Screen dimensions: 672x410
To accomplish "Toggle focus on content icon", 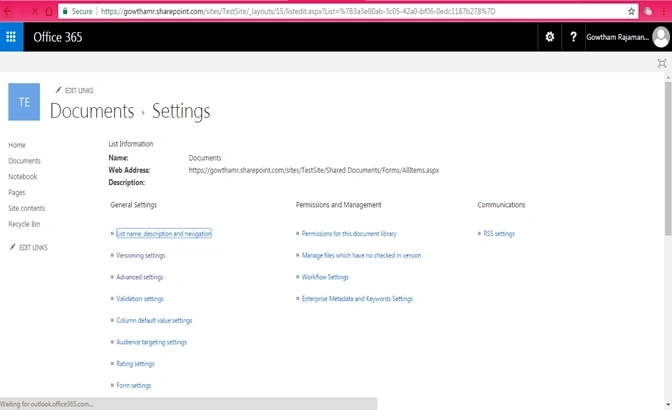I will point(662,63).
